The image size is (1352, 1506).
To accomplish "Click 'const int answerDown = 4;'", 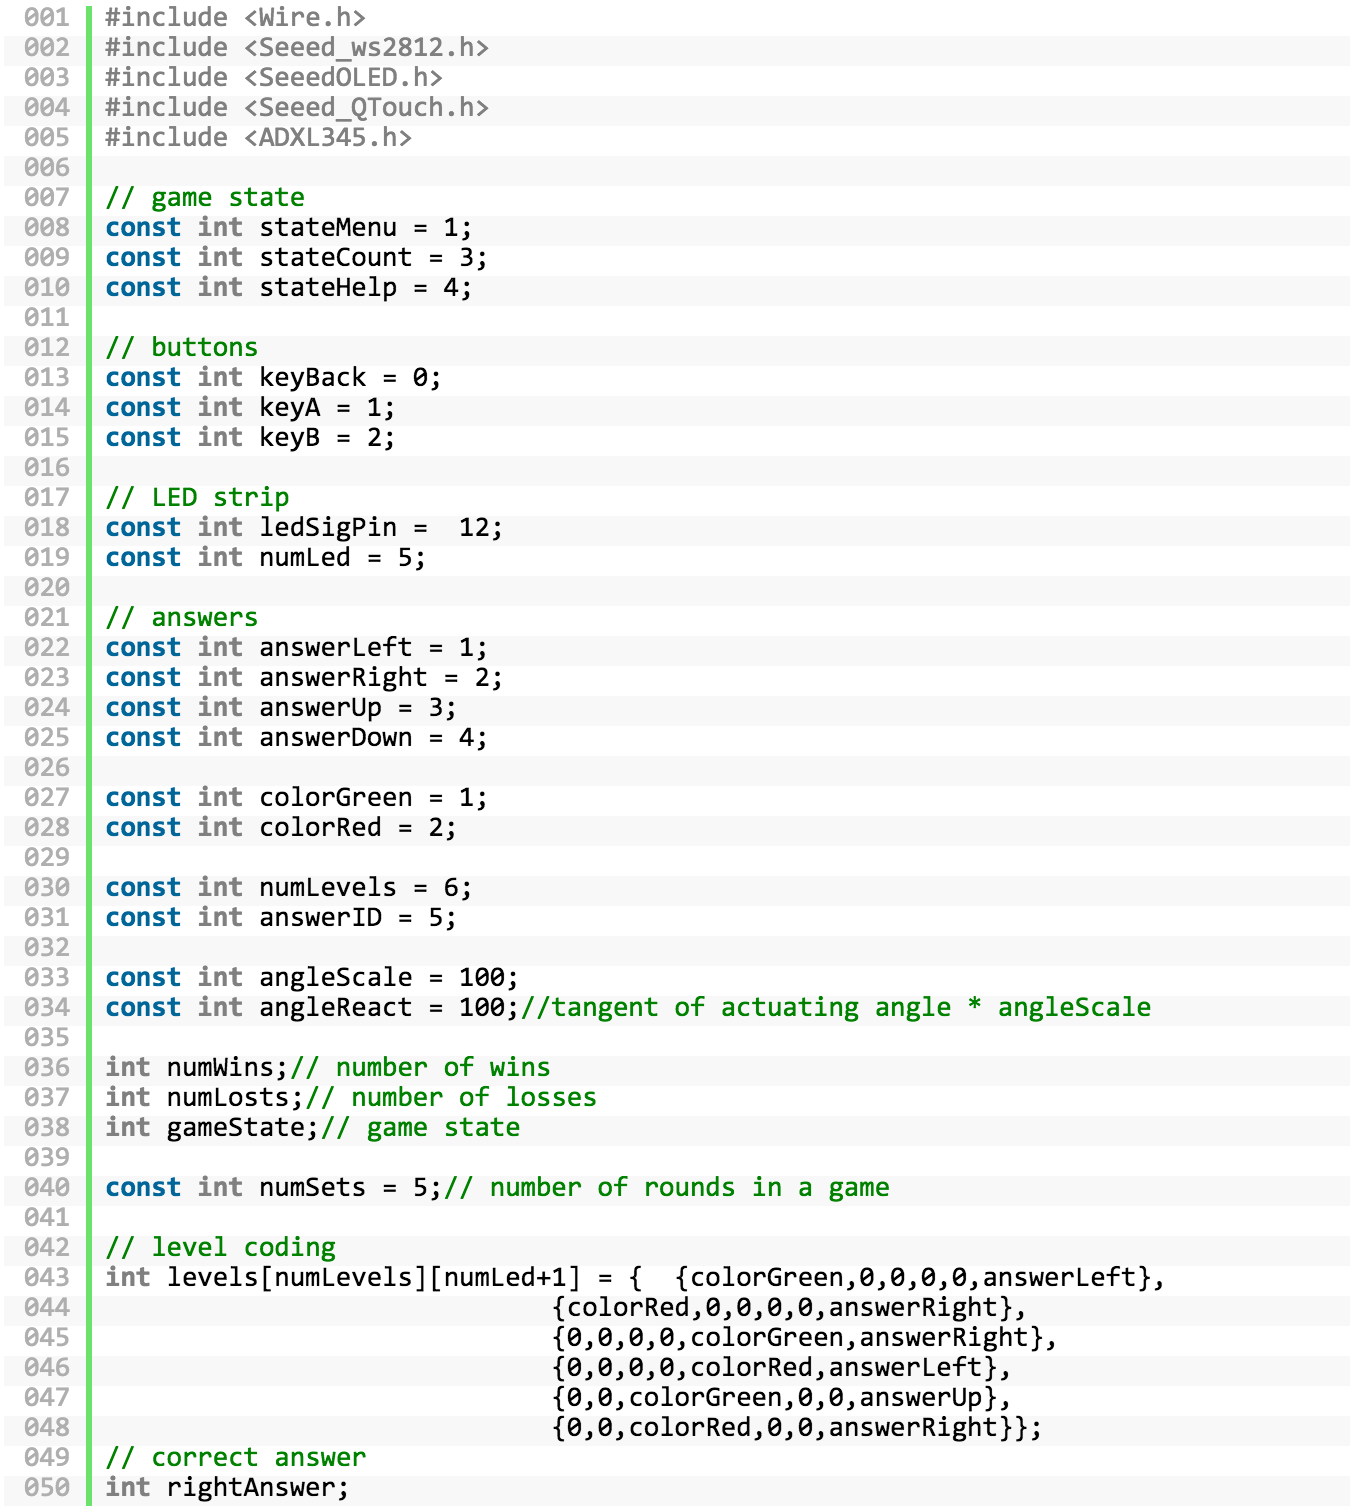I will (297, 737).
